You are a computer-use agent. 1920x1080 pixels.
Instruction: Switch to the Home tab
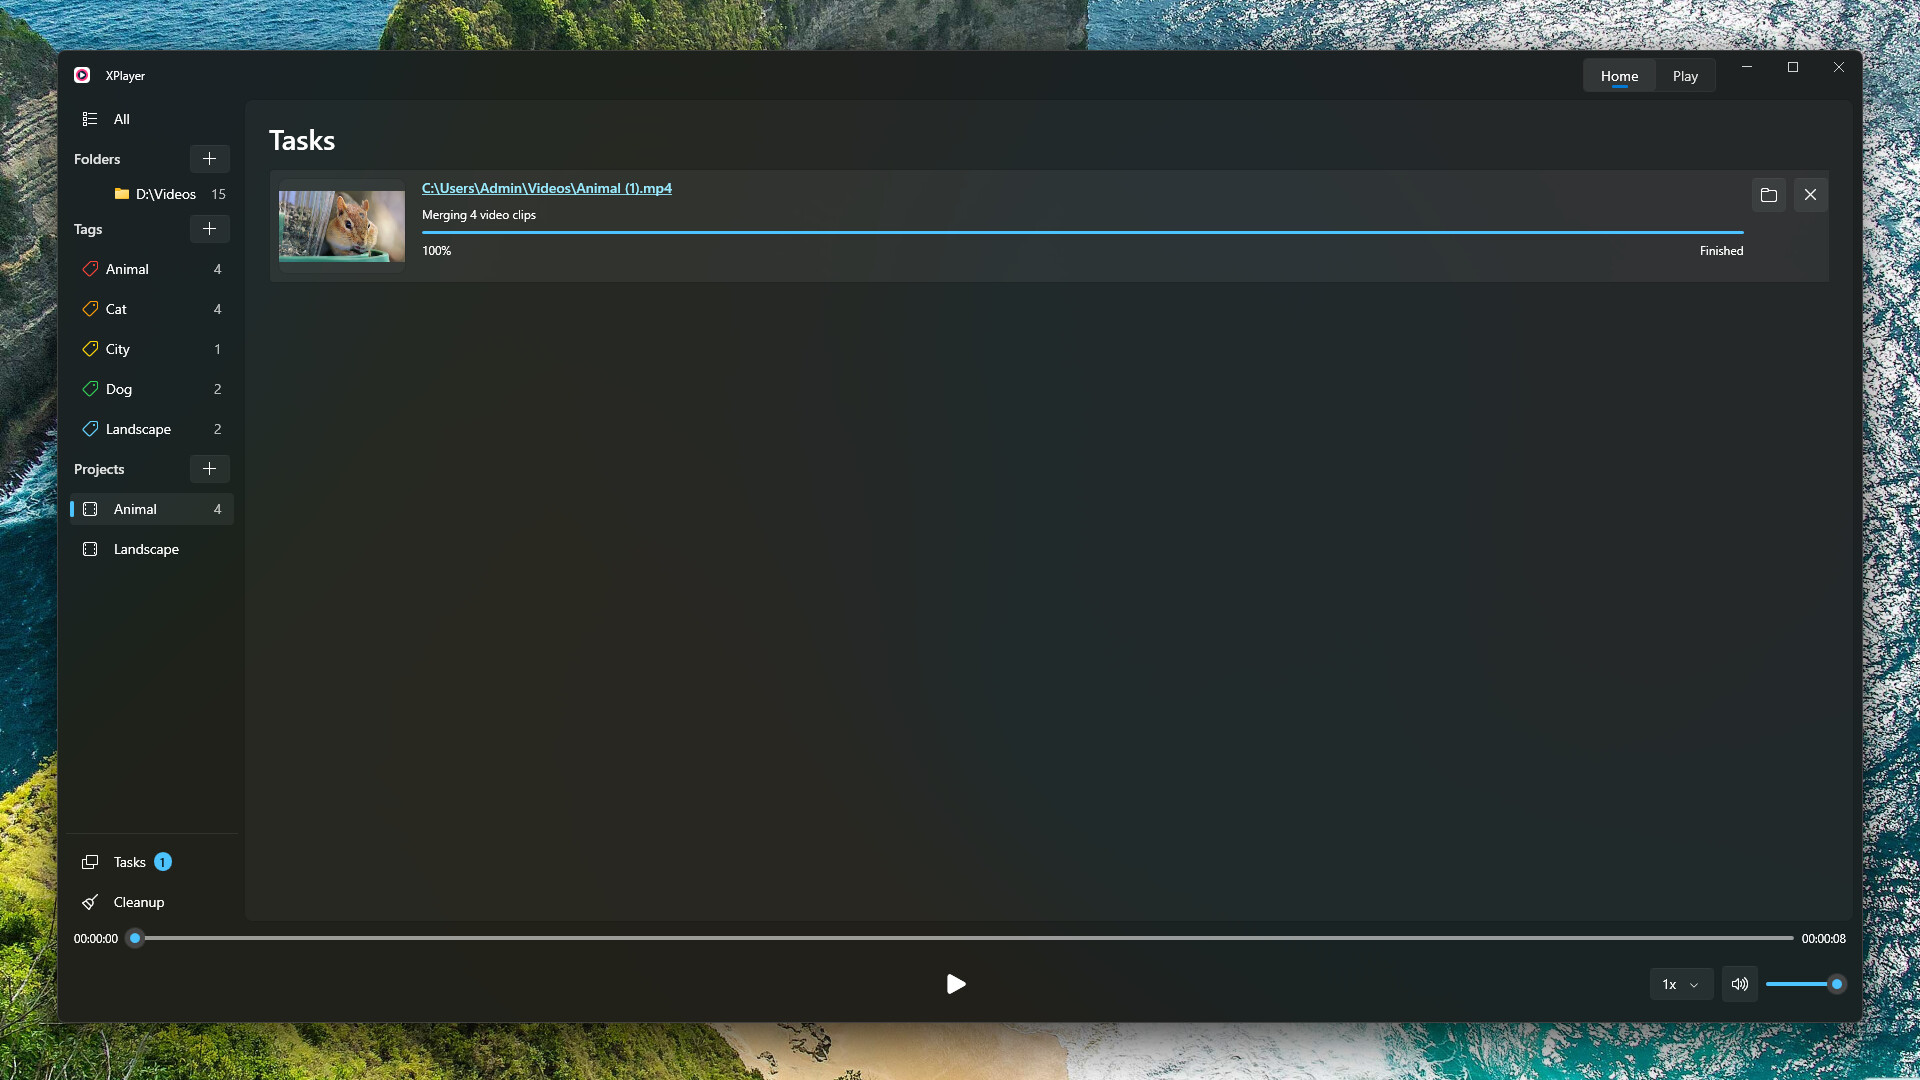[1619, 76]
